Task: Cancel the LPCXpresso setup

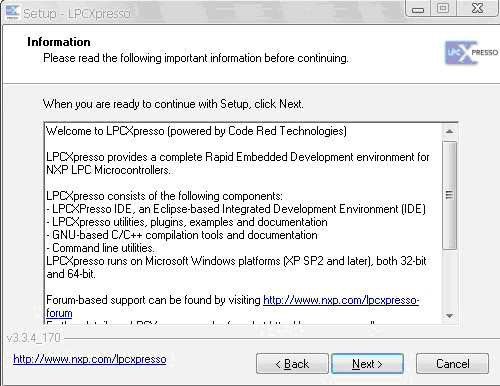Action: tap(452, 364)
